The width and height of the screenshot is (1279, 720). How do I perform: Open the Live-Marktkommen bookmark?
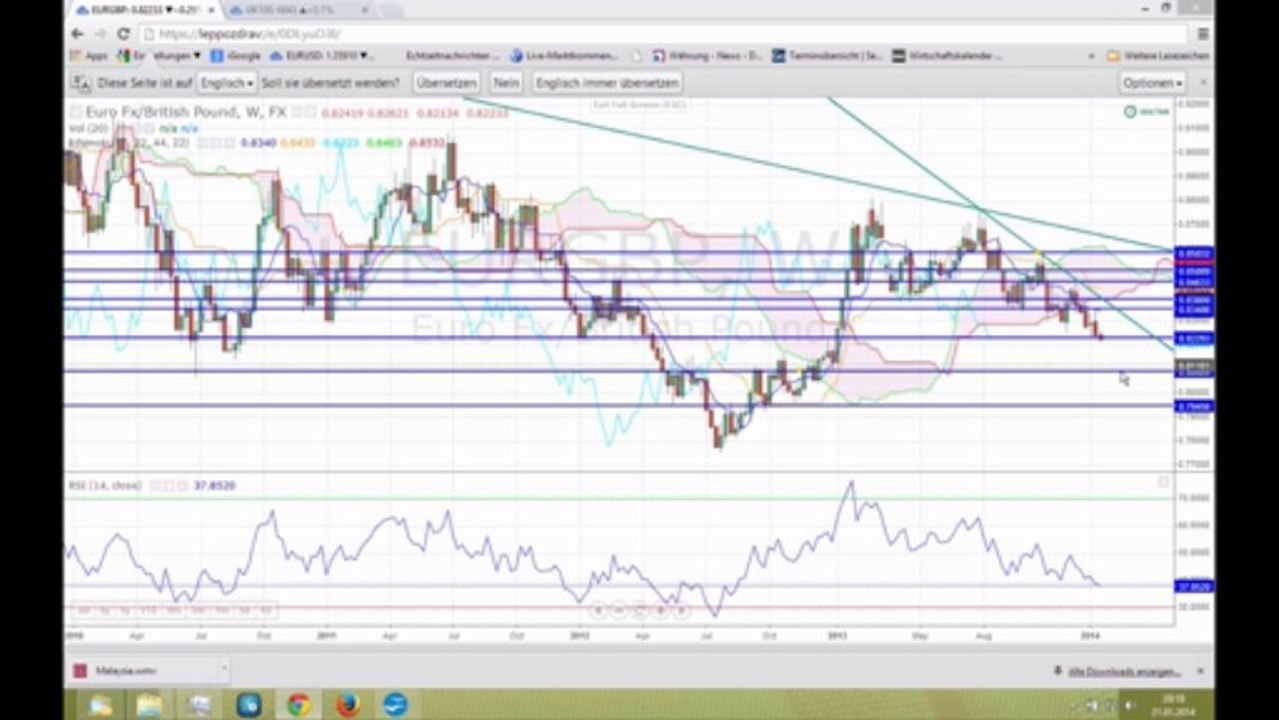(565, 56)
